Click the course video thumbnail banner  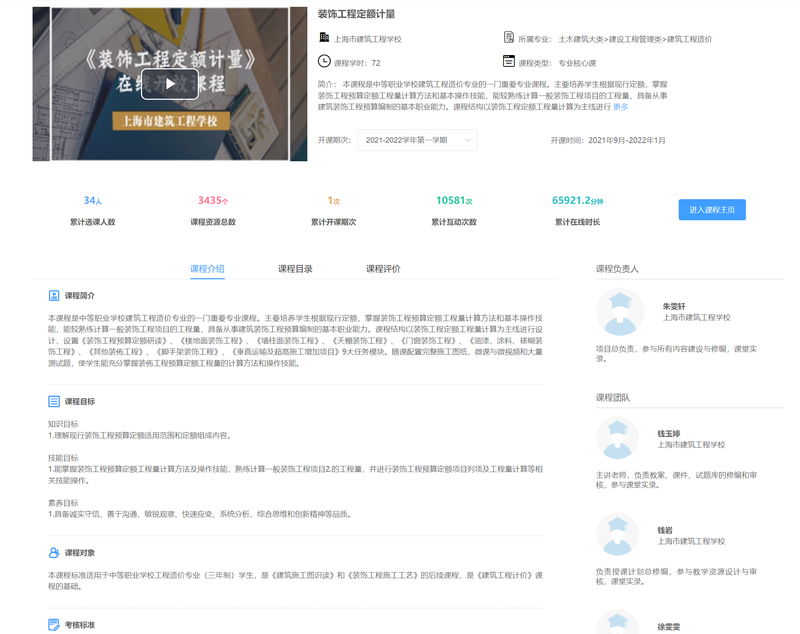[x=169, y=84]
